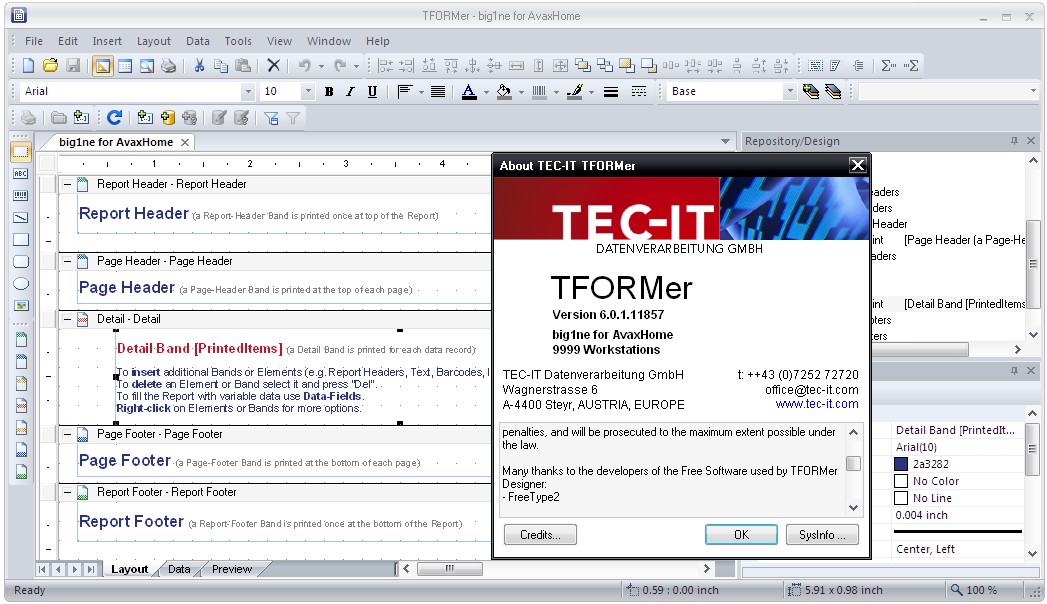The width and height of the screenshot is (1047, 604).
Task: Open the Tools menu
Action: pos(238,41)
